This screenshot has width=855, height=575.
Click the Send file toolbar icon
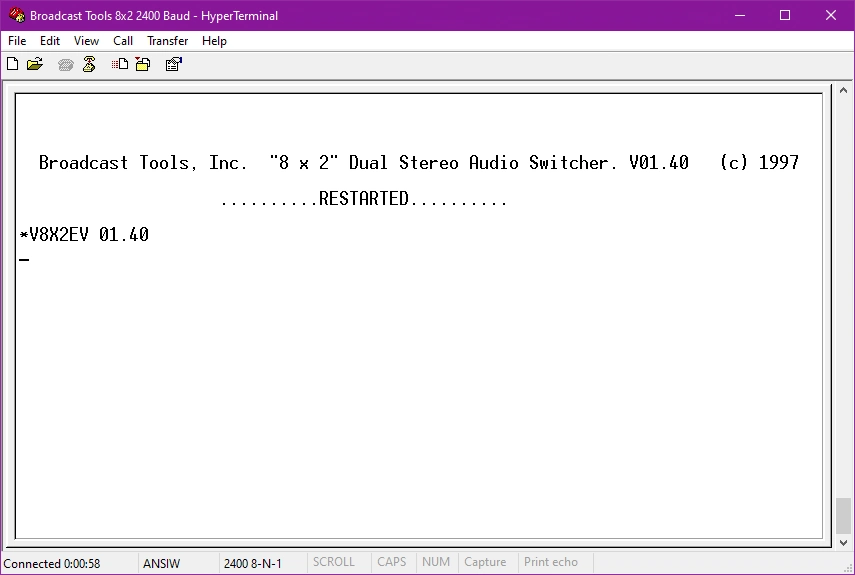point(119,64)
